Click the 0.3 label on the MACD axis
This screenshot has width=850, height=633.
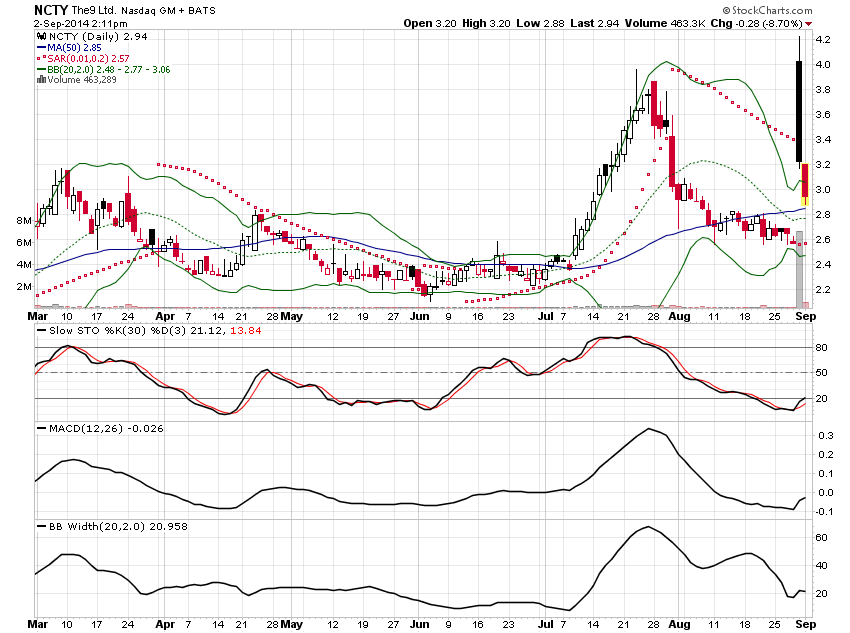pyautogui.click(x=826, y=436)
